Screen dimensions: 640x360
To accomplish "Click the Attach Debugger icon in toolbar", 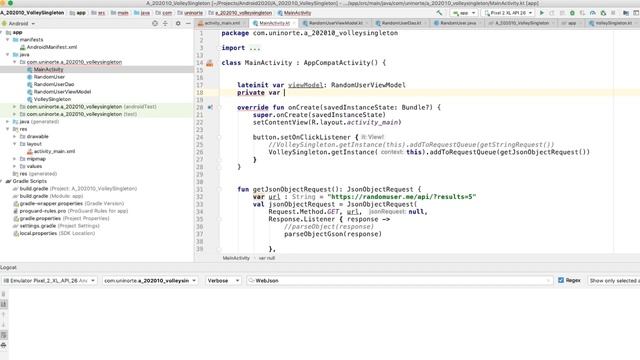I will point(603,13).
